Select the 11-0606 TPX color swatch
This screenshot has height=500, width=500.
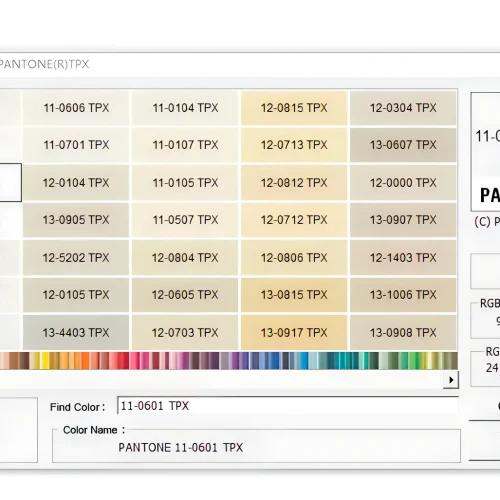click(x=76, y=108)
